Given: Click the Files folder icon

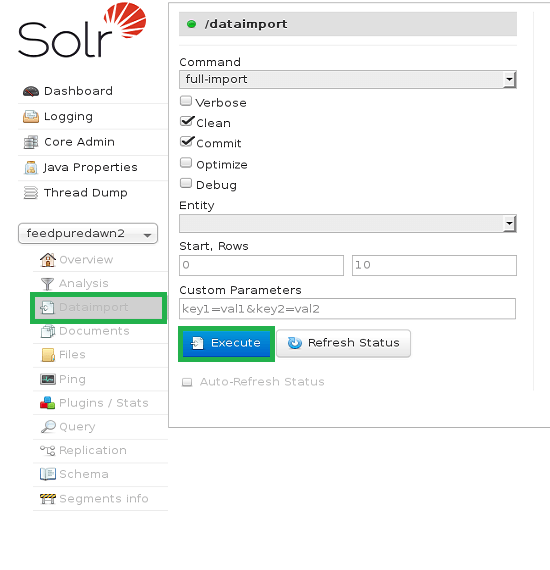Looking at the screenshot, I should [48, 355].
